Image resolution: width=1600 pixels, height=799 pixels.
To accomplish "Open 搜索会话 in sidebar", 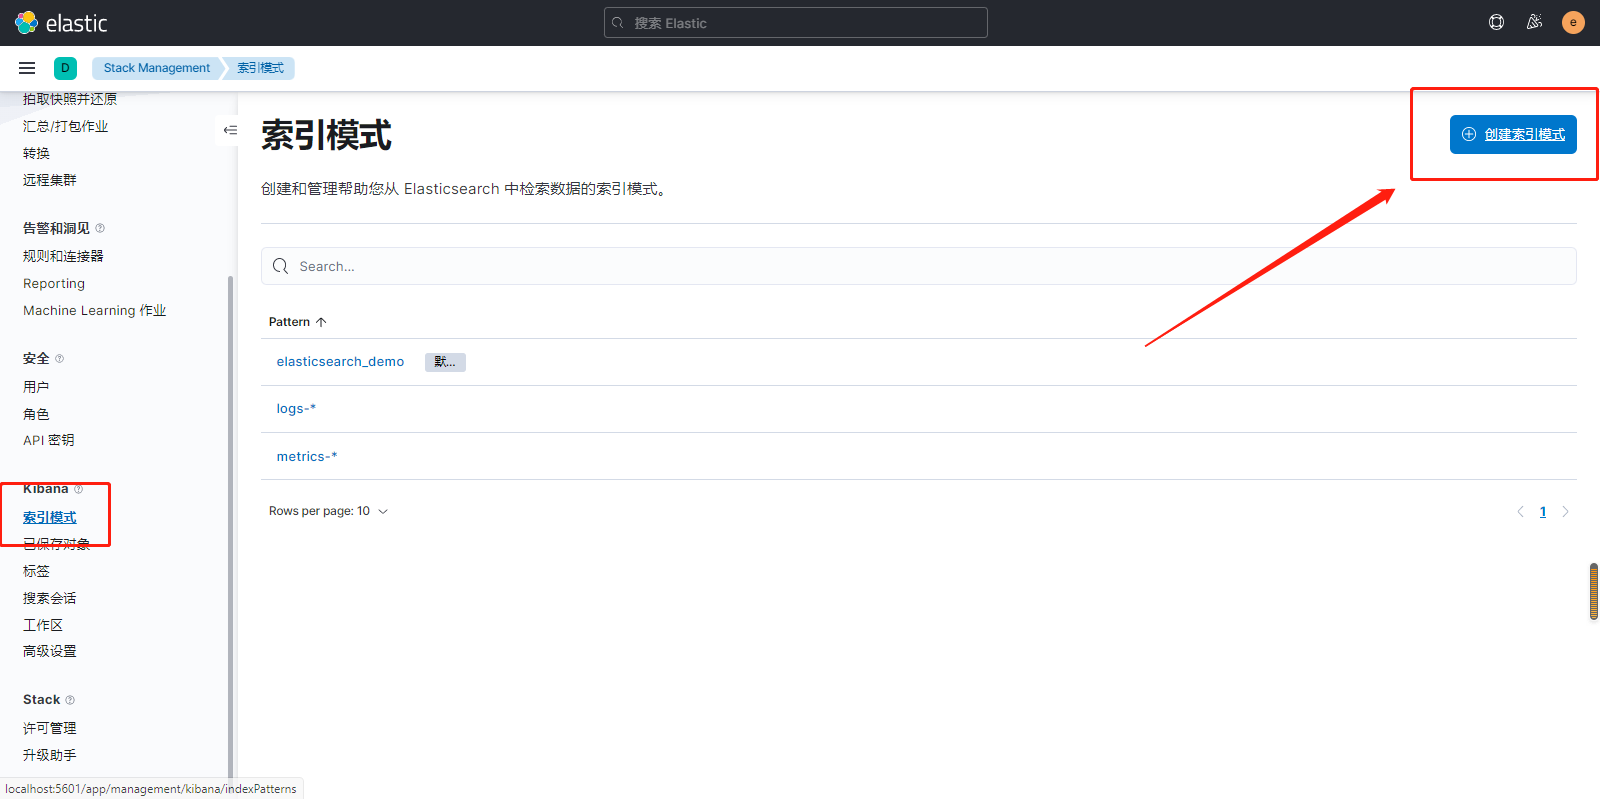I will [50, 598].
